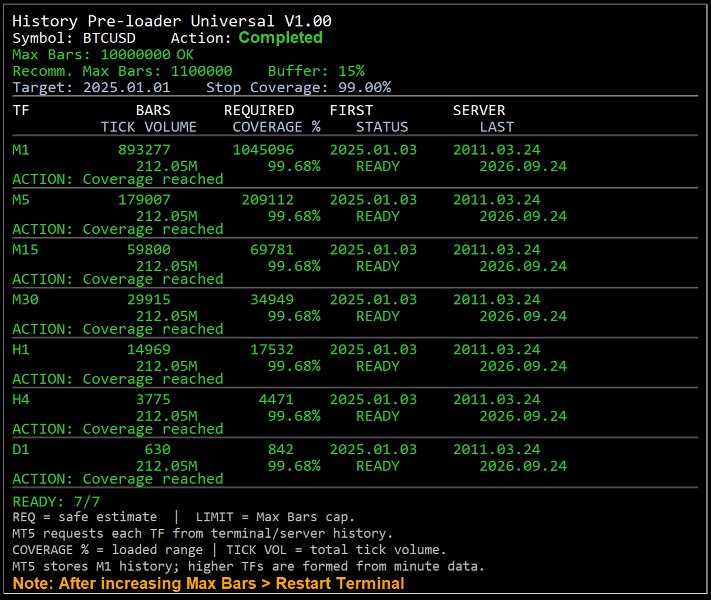Click the 'Stop Coverage: 99.00%' value

(x=299, y=88)
